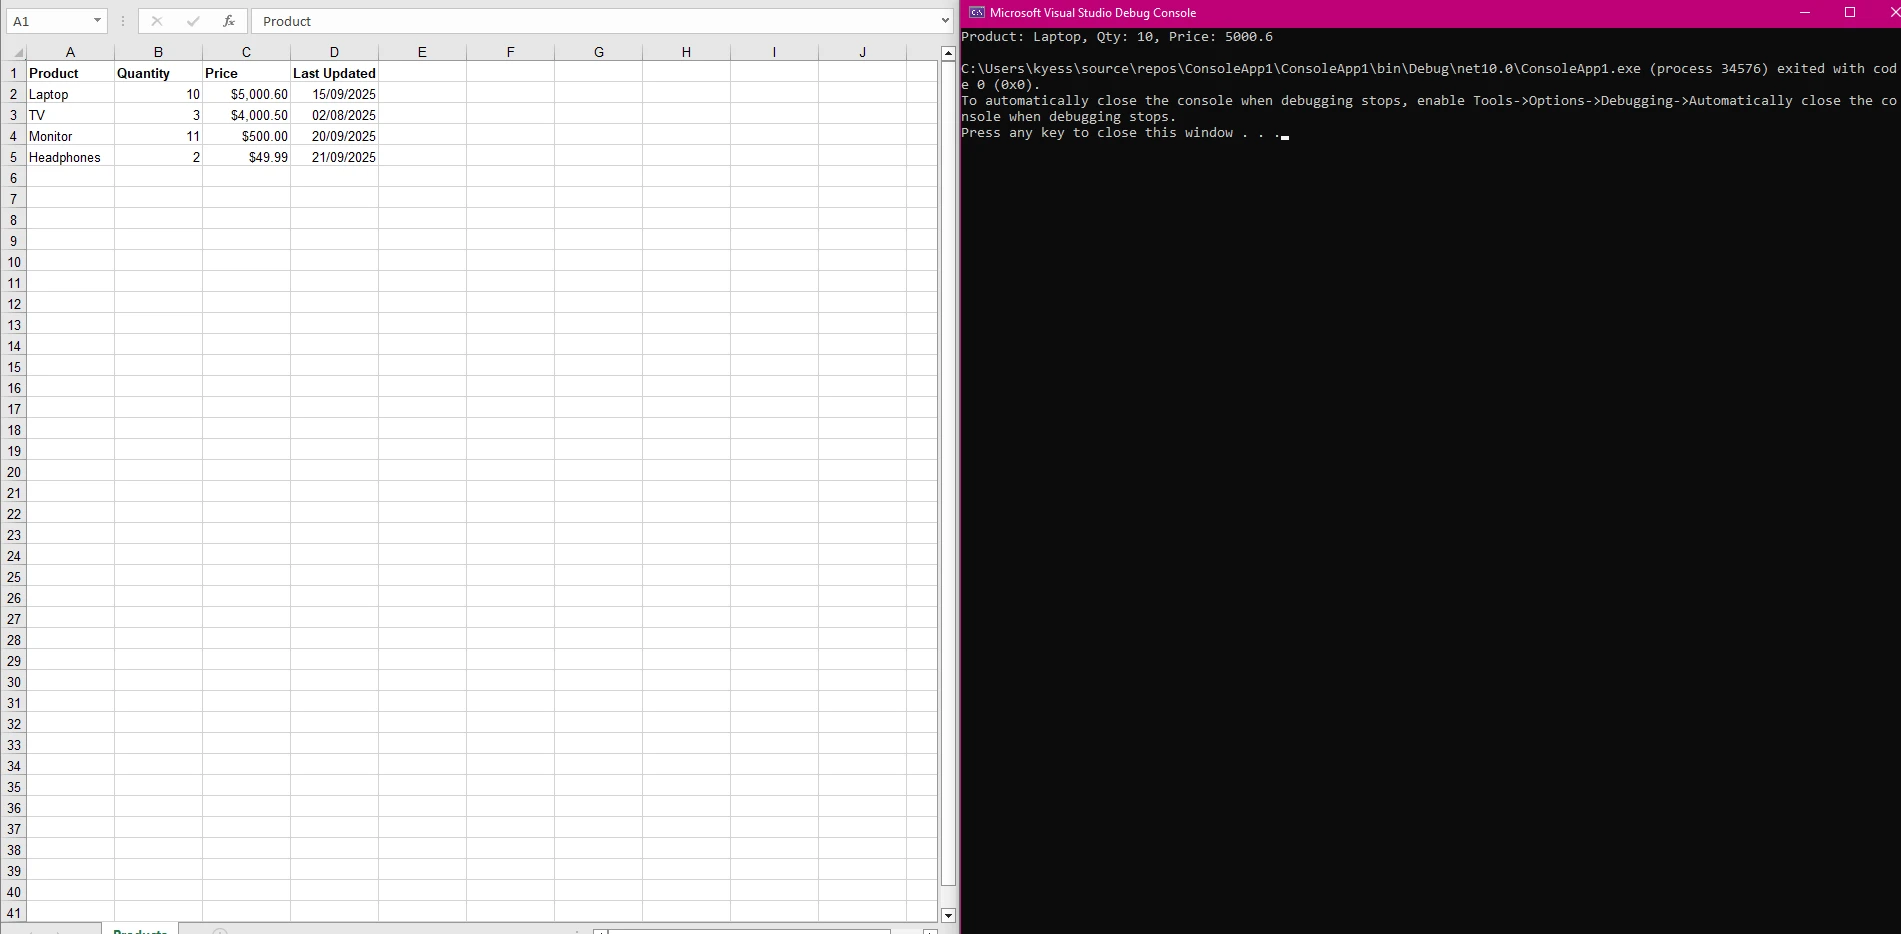
Task: Click the Name Box showing A1
Action: pyautogui.click(x=48, y=21)
